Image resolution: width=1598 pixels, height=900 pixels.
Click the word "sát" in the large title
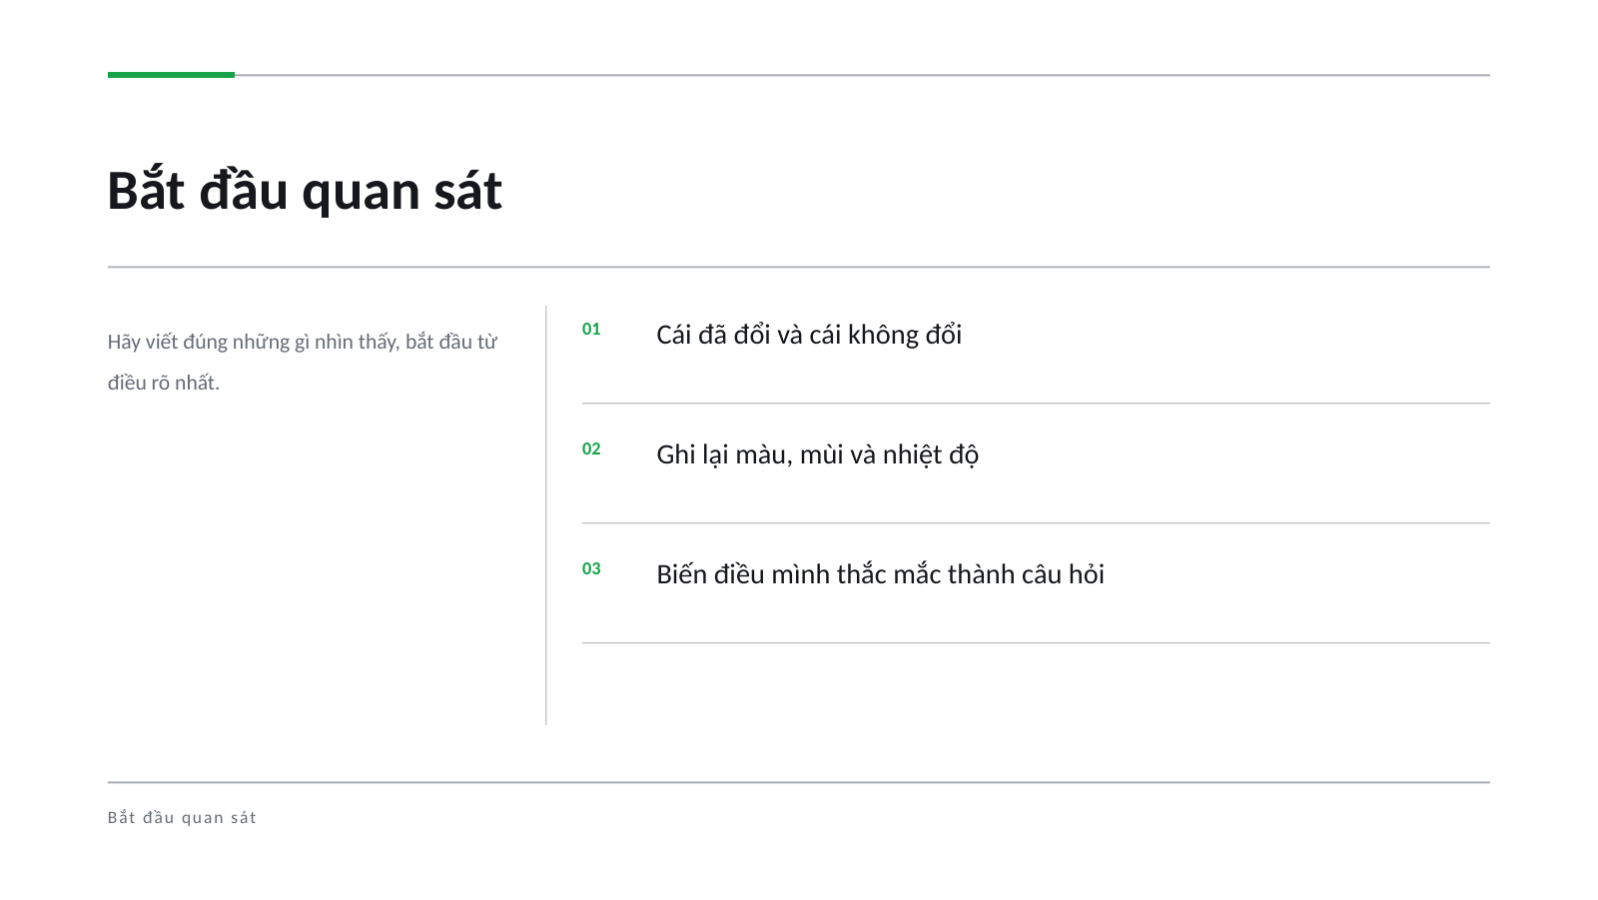pos(468,191)
